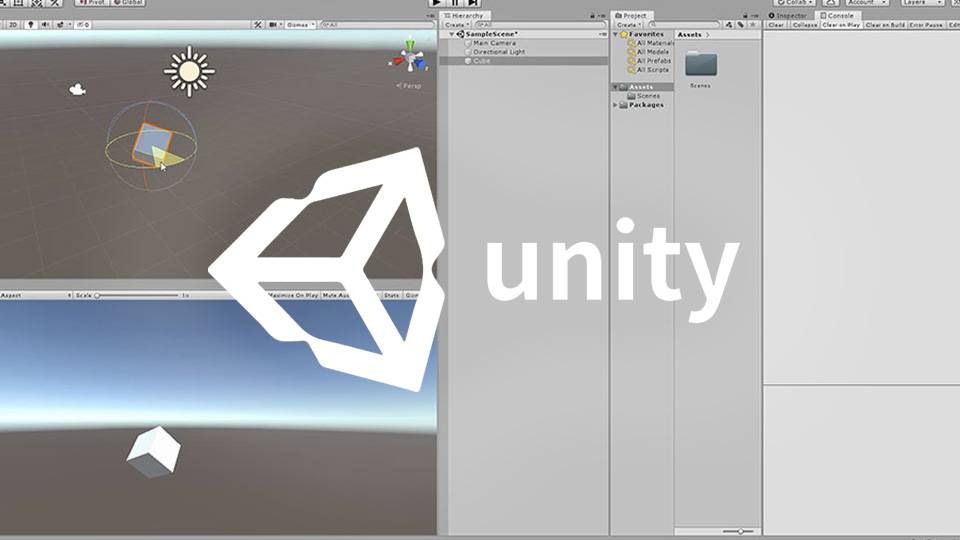Click Search by Label tag icon
The width and height of the screenshot is (960, 540).
coord(741,25)
